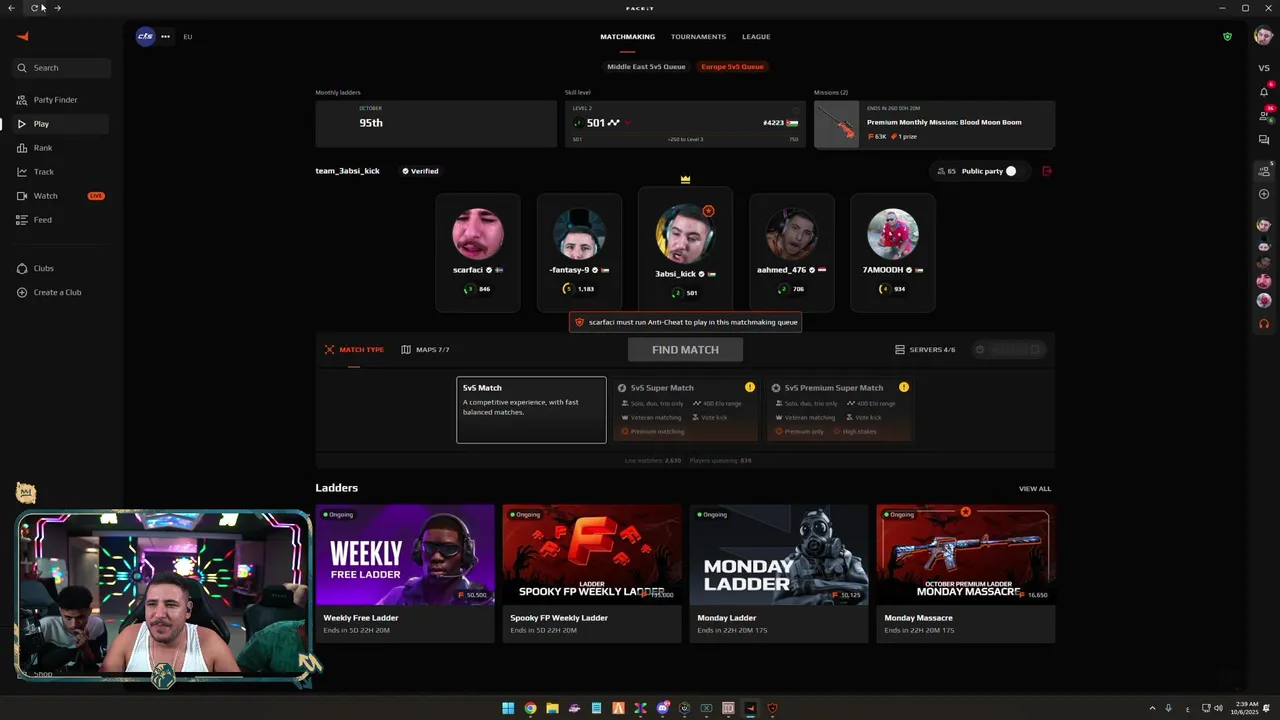Open the Monthly ladders 95th card
Screen dimensions: 1280x720
[x=436, y=124]
